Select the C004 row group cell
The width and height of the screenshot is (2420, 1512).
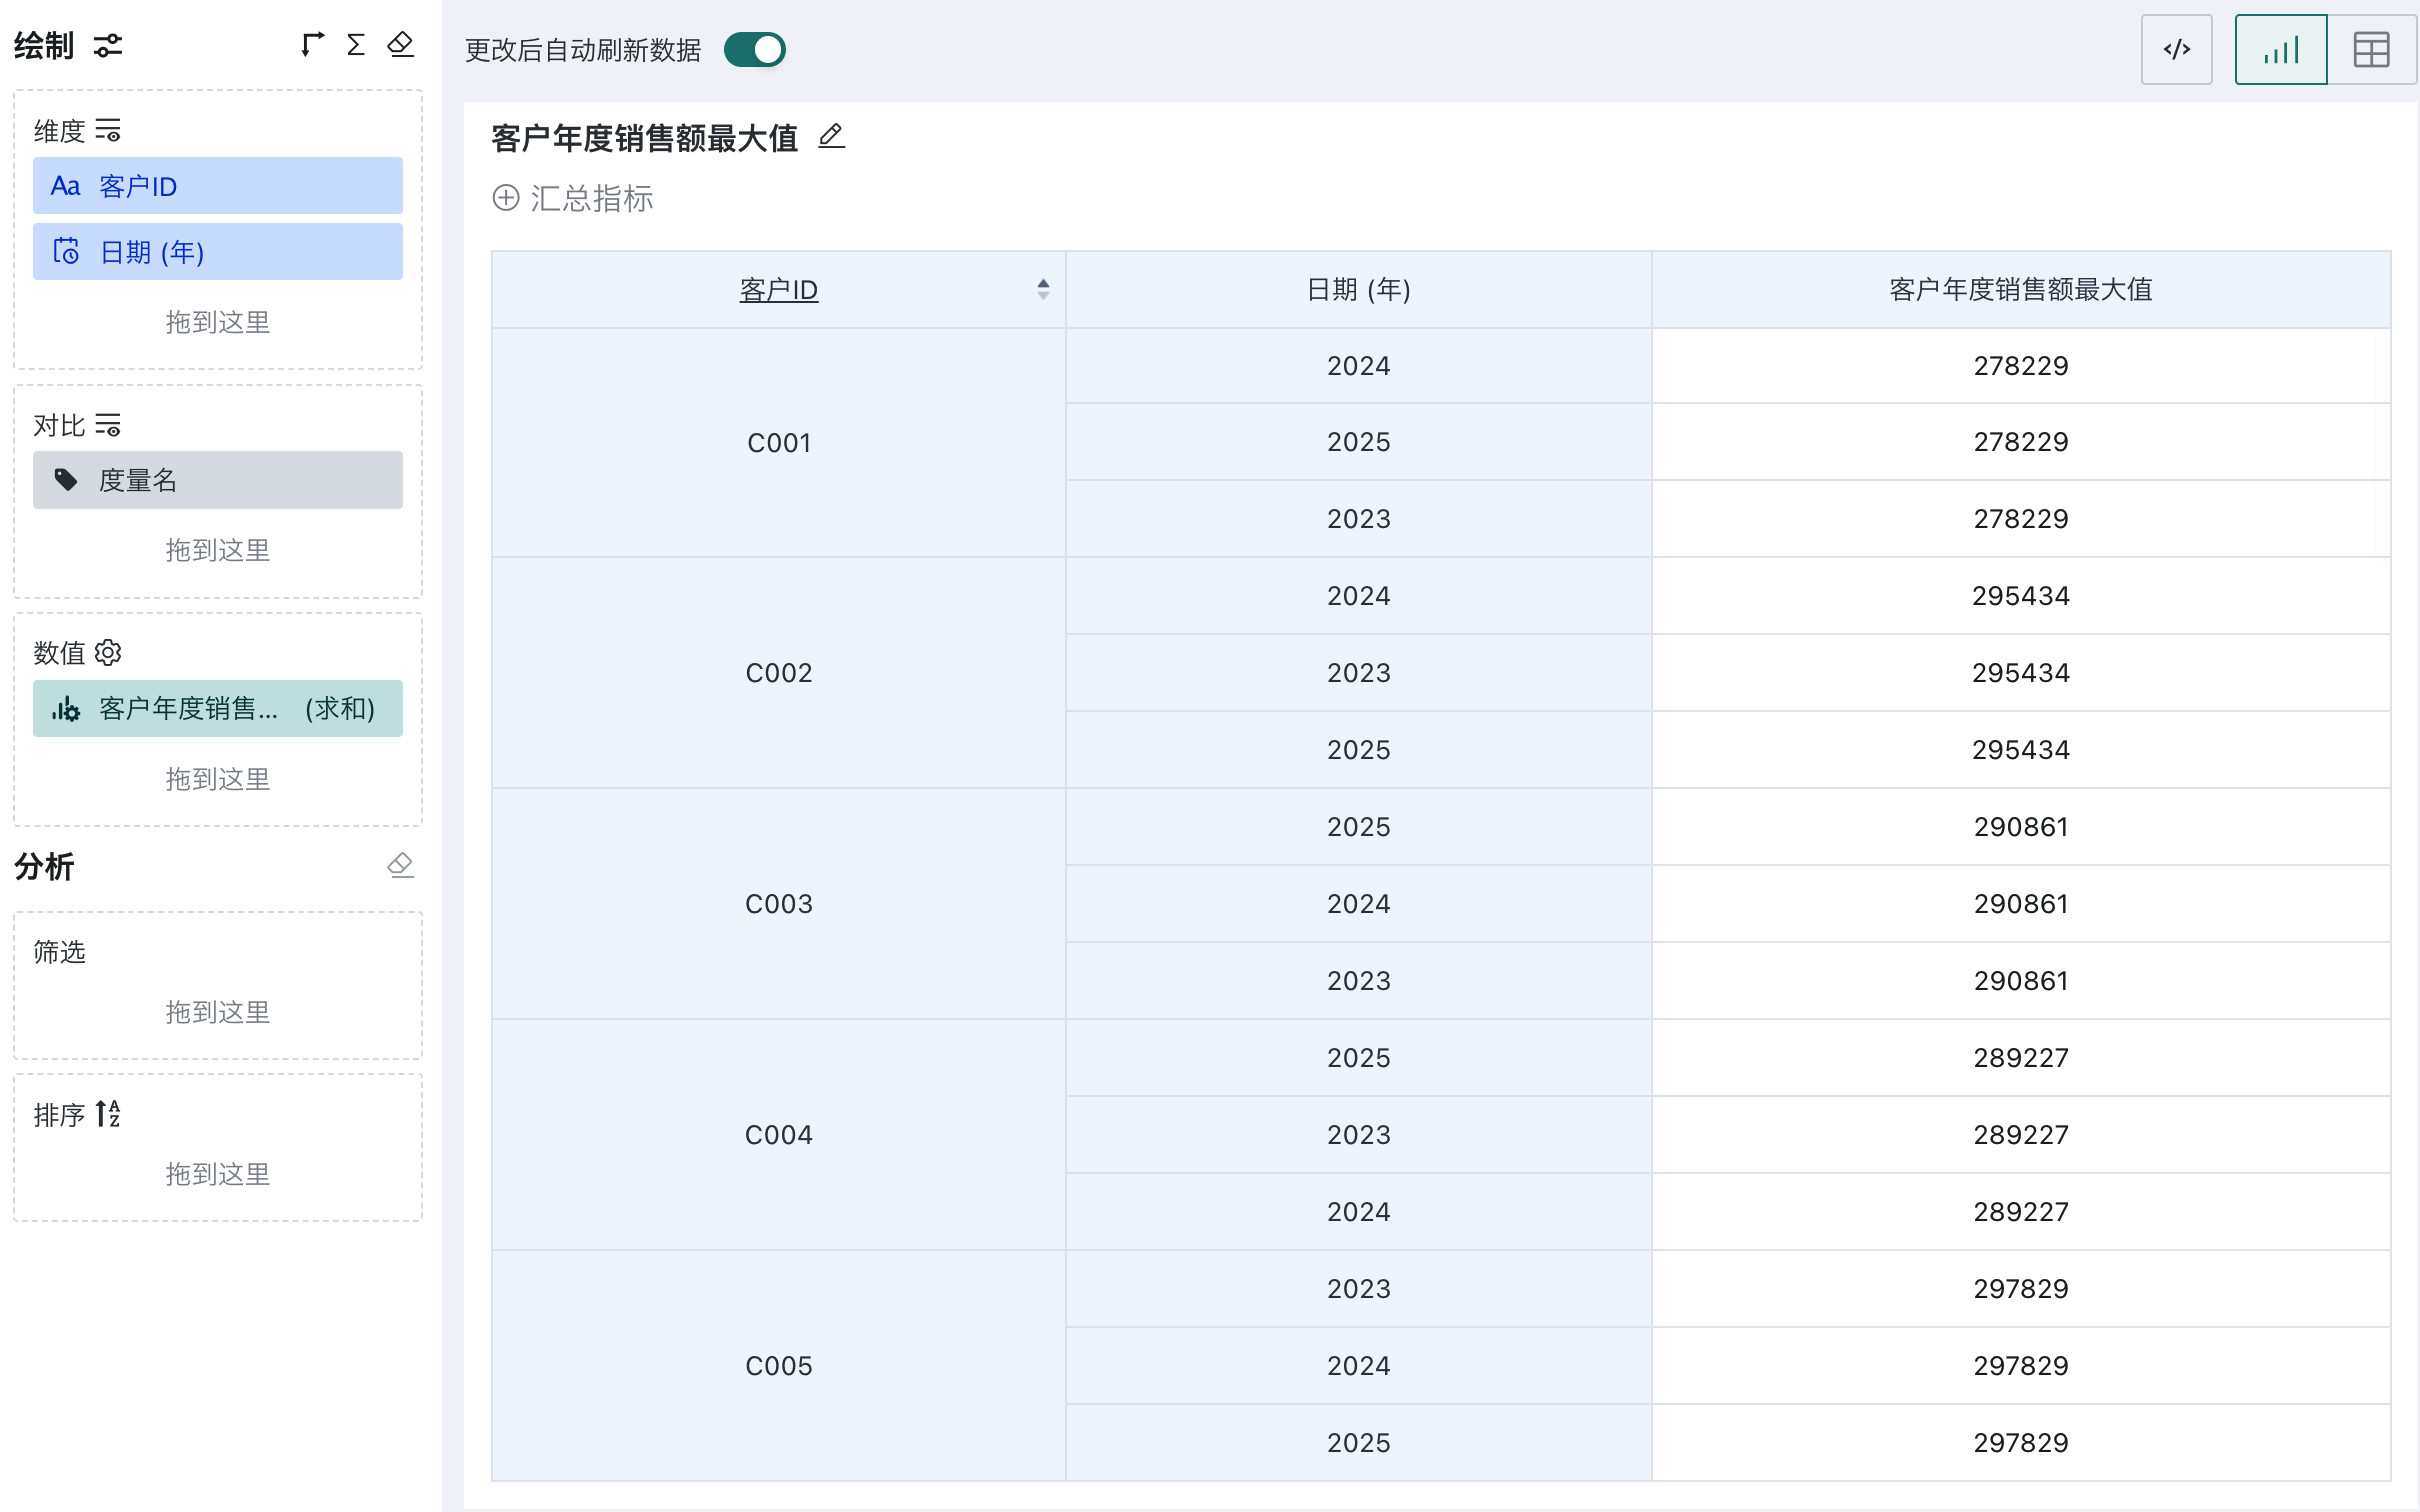coord(779,1134)
